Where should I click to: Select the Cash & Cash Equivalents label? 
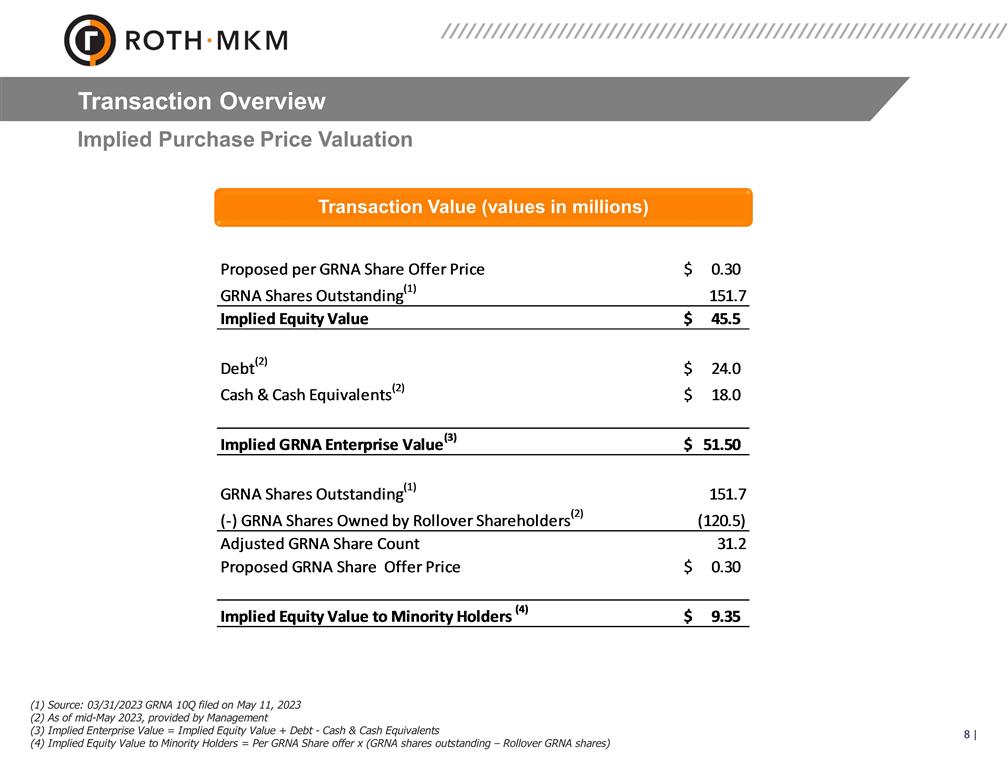point(305,395)
